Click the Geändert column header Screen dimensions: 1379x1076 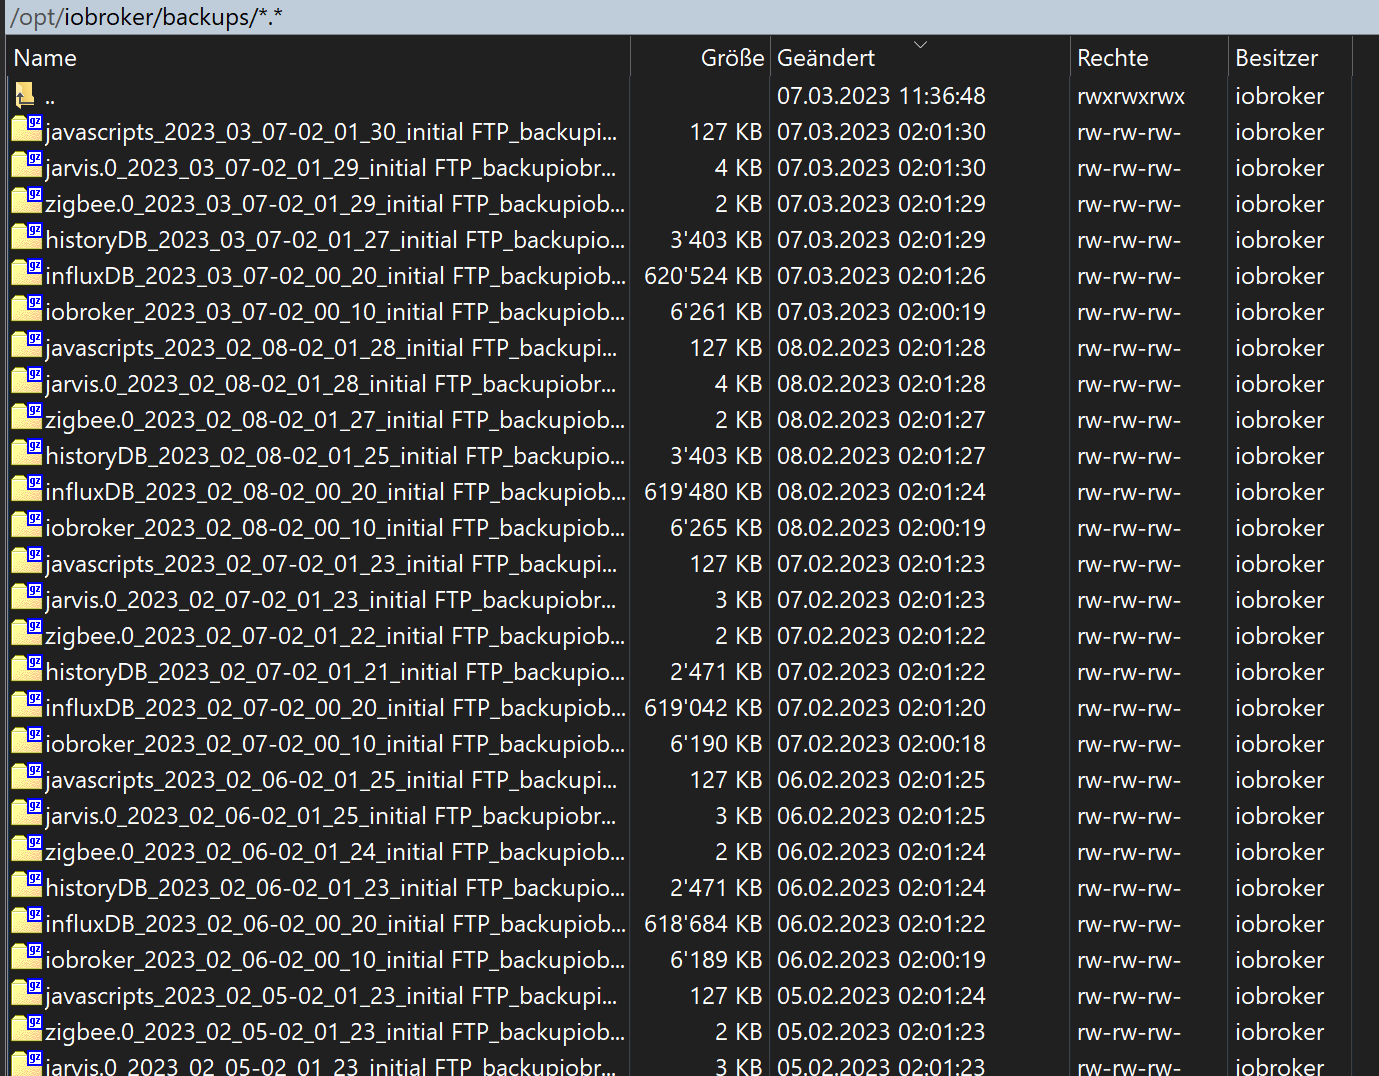point(920,58)
